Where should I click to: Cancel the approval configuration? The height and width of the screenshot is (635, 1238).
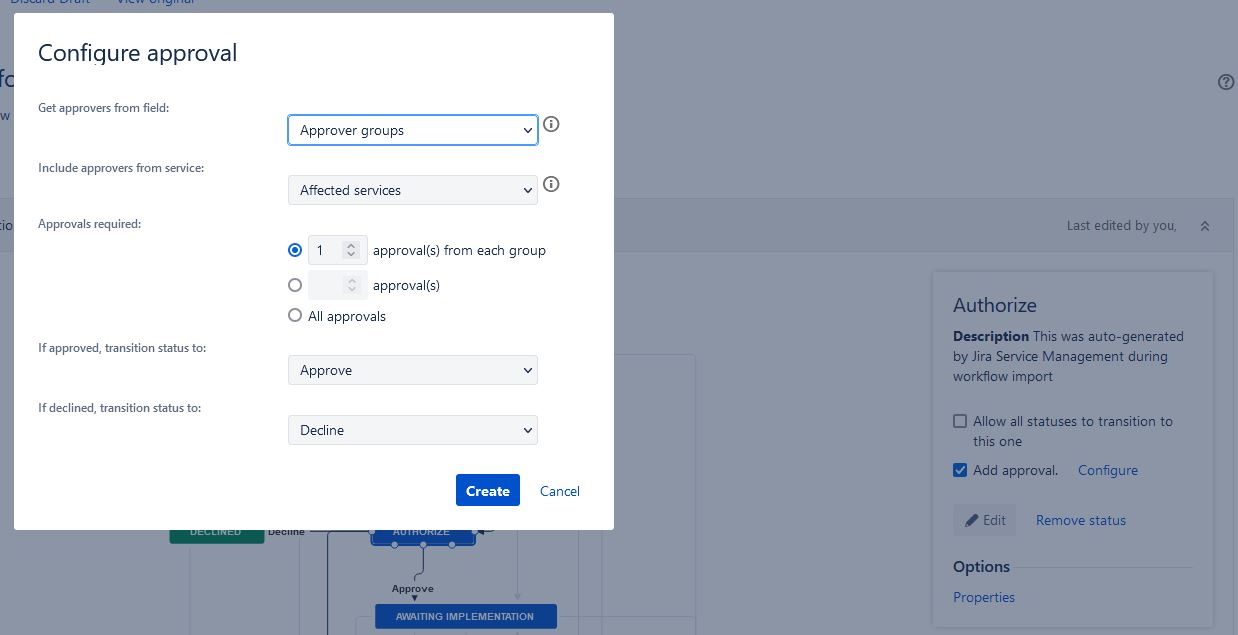pos(559,490)
